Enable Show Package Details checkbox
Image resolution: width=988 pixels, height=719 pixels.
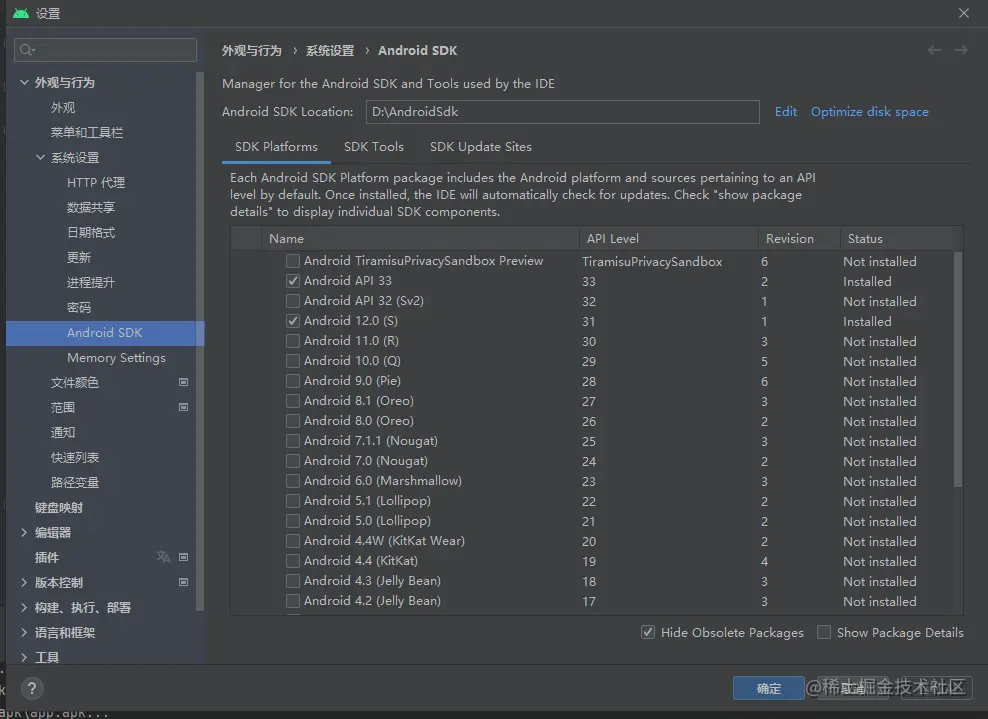point(824,632)
